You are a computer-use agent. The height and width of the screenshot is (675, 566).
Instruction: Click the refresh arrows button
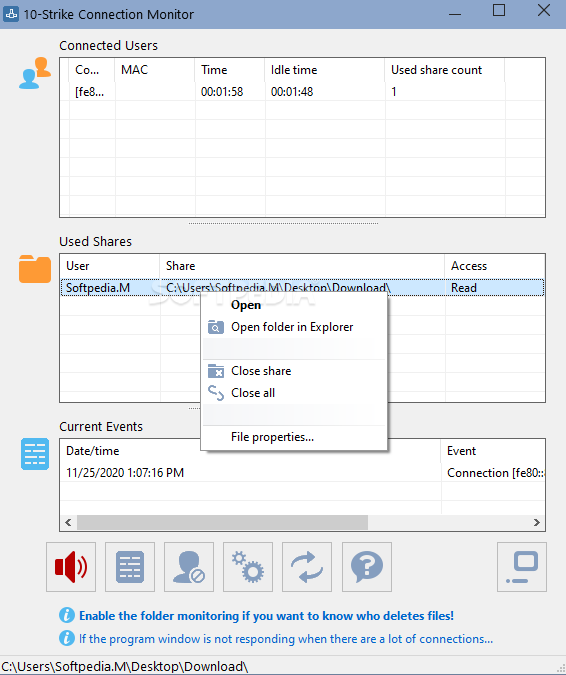click(x=307, y=567)
